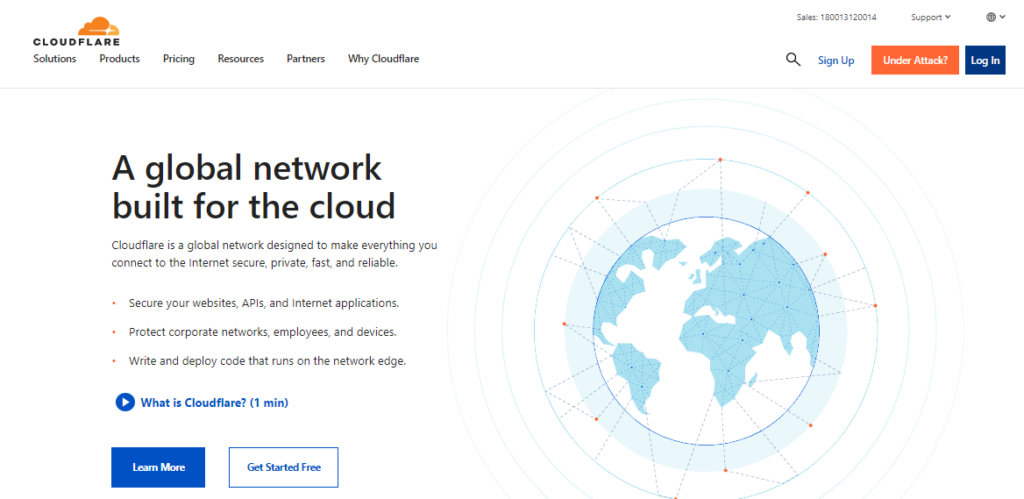Image resolution: width=1024 pixels, height=499 pixels.
Task: Click the Learn More button
Action: pos(158,467)
